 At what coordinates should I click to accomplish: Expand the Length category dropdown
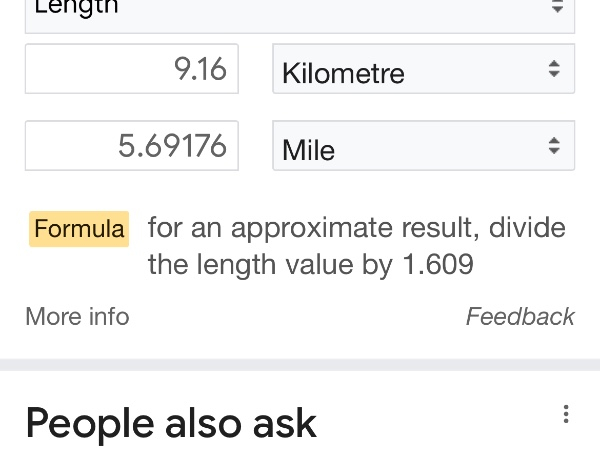pos(300,12)
